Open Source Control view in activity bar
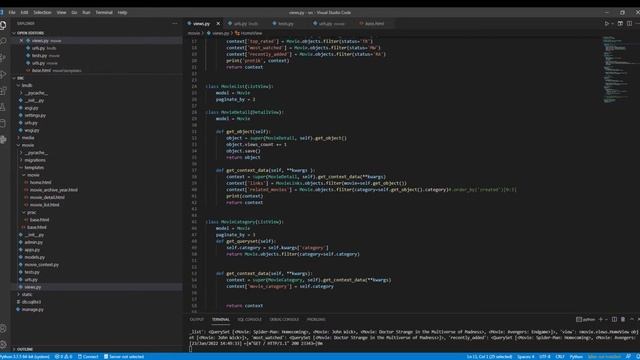 (x=3, y=58)
